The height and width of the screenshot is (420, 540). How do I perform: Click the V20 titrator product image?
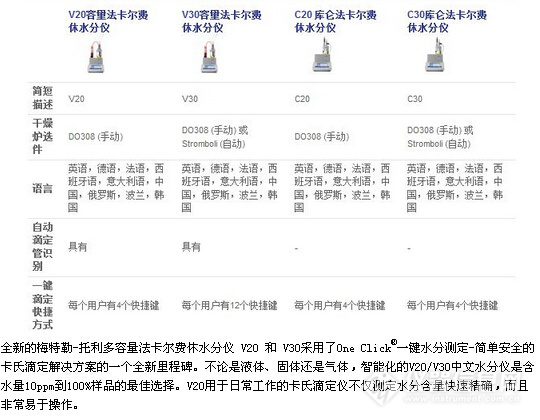click(96, 57)
